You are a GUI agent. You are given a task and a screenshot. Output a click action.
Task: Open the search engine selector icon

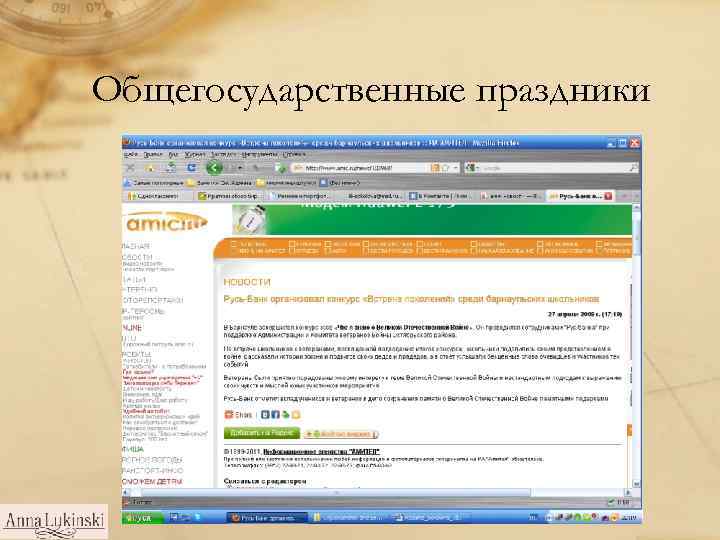(470, 168)
